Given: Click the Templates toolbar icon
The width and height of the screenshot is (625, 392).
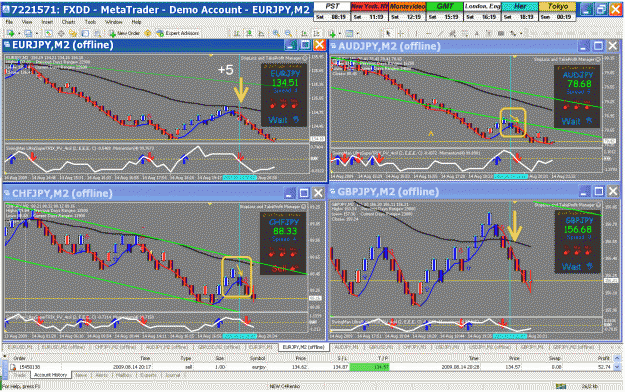Looking at the screenshot, I should (x=349, y=33).
